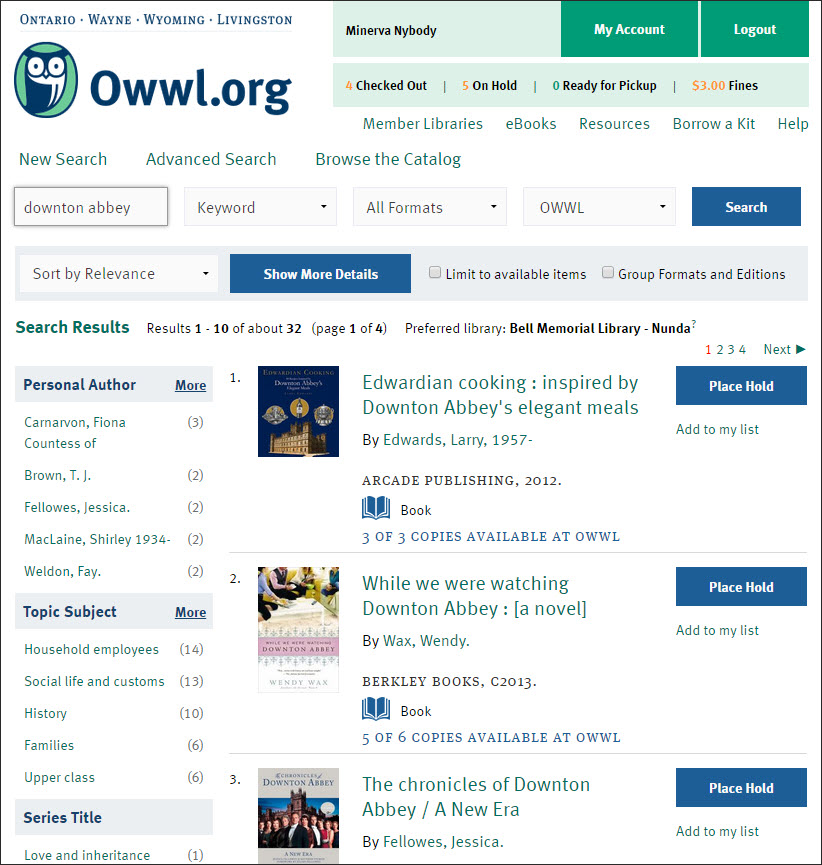Add Edwardian cooking to my list
Screen dimensions: 822x865
pos(717,429)
